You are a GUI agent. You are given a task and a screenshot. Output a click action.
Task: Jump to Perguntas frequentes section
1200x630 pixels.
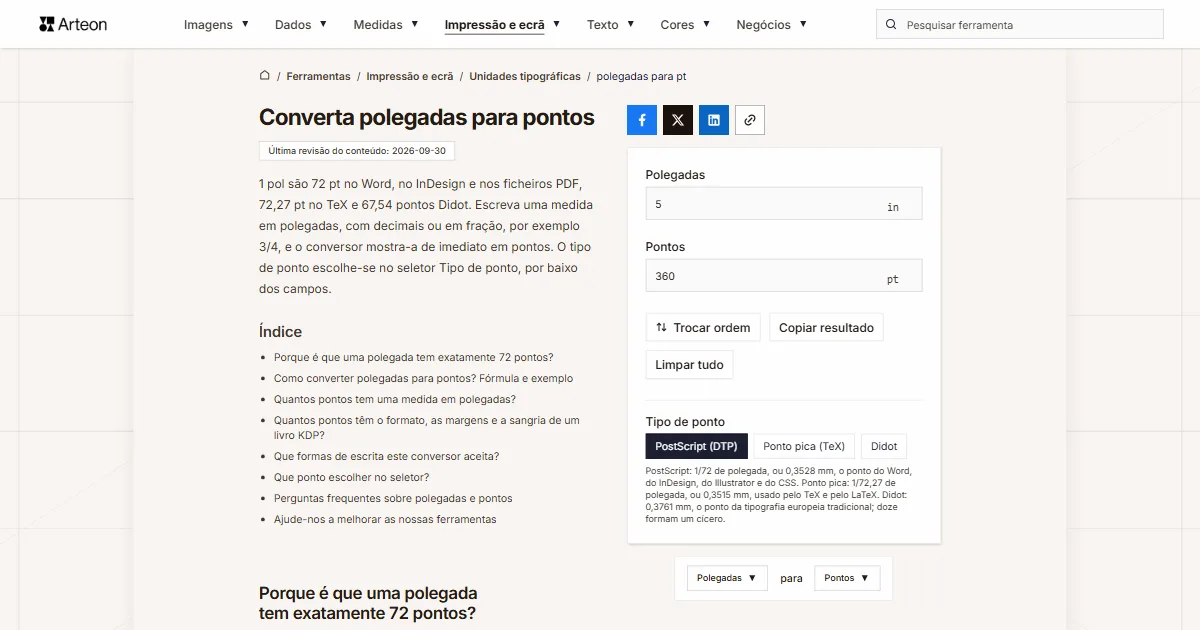point(393,498)
